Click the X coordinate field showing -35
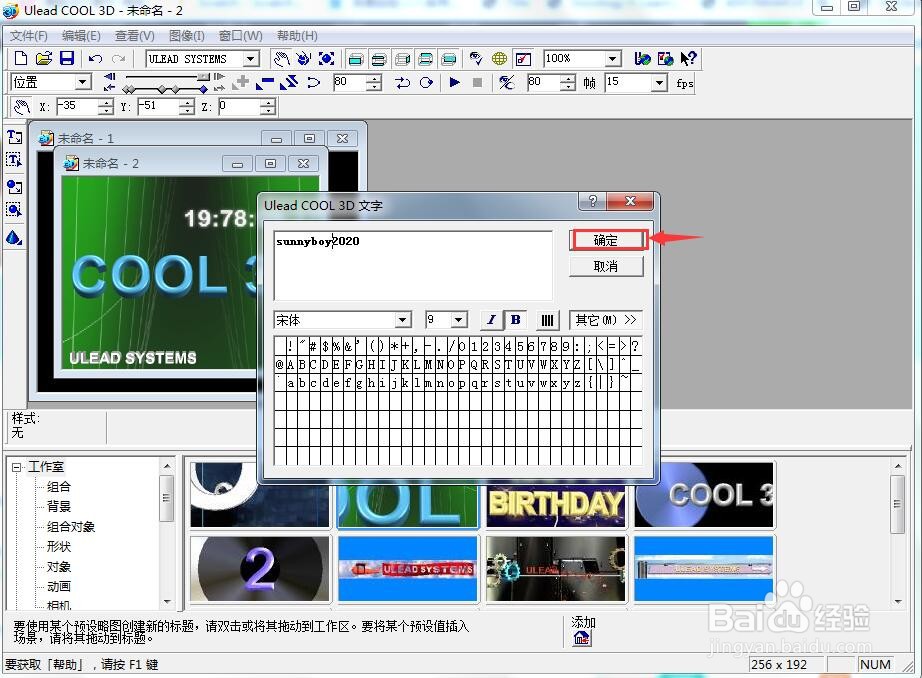 (77, 106)
